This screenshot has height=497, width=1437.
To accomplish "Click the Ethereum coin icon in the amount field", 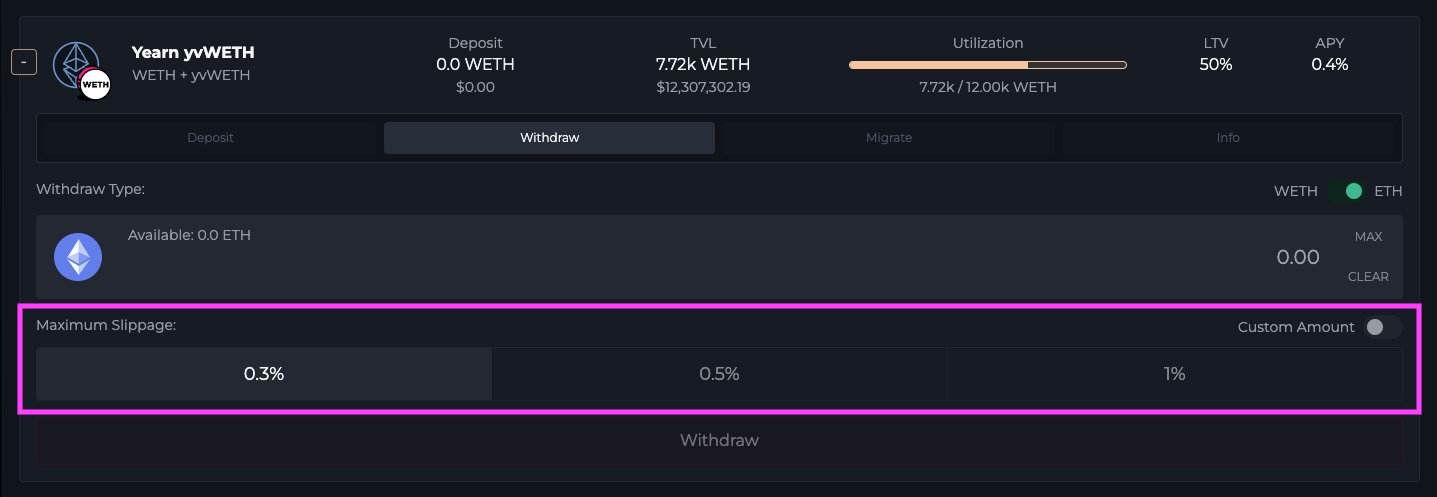I will tap(78, 256).
